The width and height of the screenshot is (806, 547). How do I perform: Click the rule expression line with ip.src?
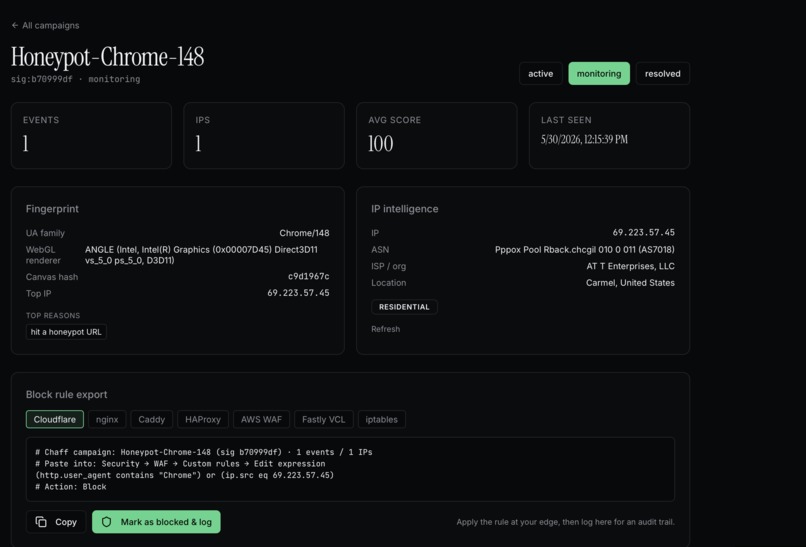point(185,475)
